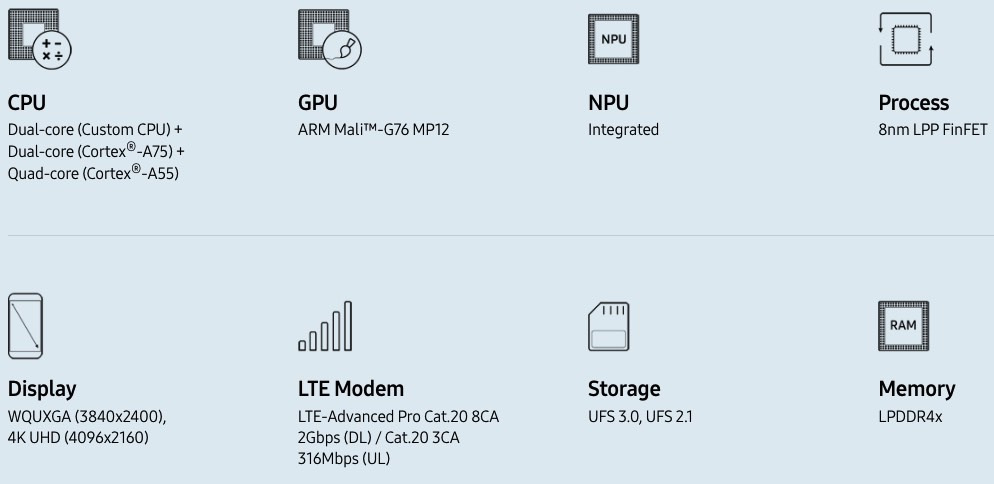Select the LTE Modem heading
Viewport: 994px width, 484px height.
tap(351, 389)
